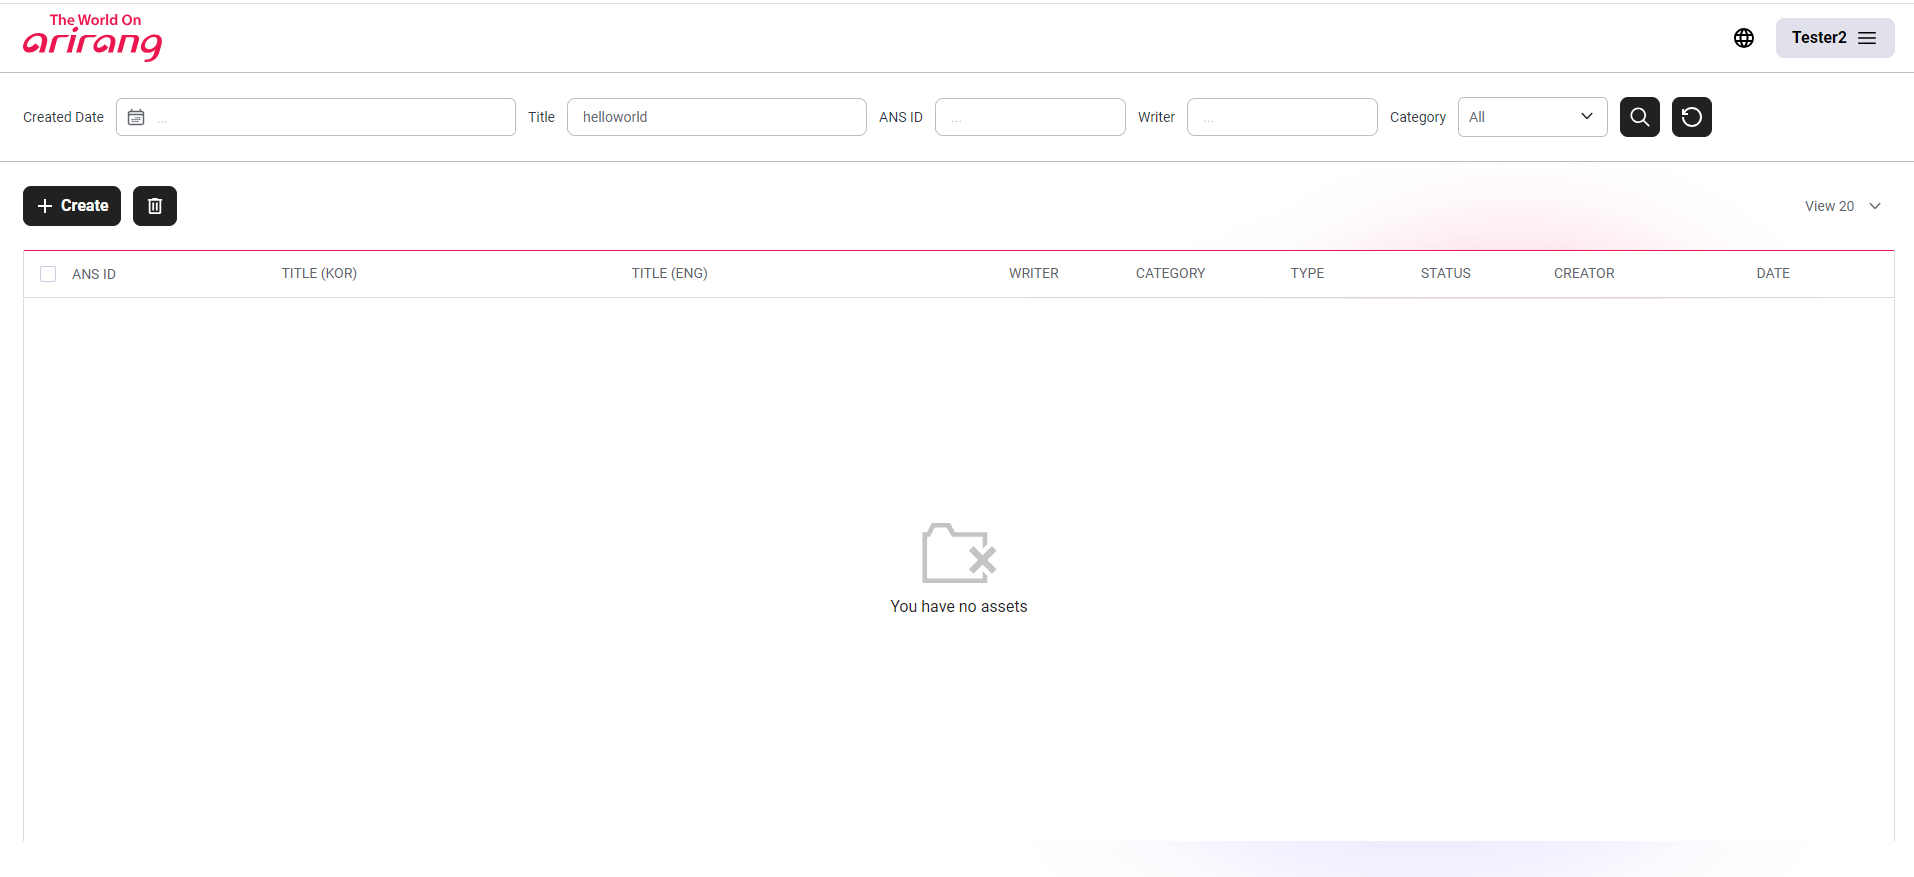Click the calendar icon in Created Date

pos(136,117)
